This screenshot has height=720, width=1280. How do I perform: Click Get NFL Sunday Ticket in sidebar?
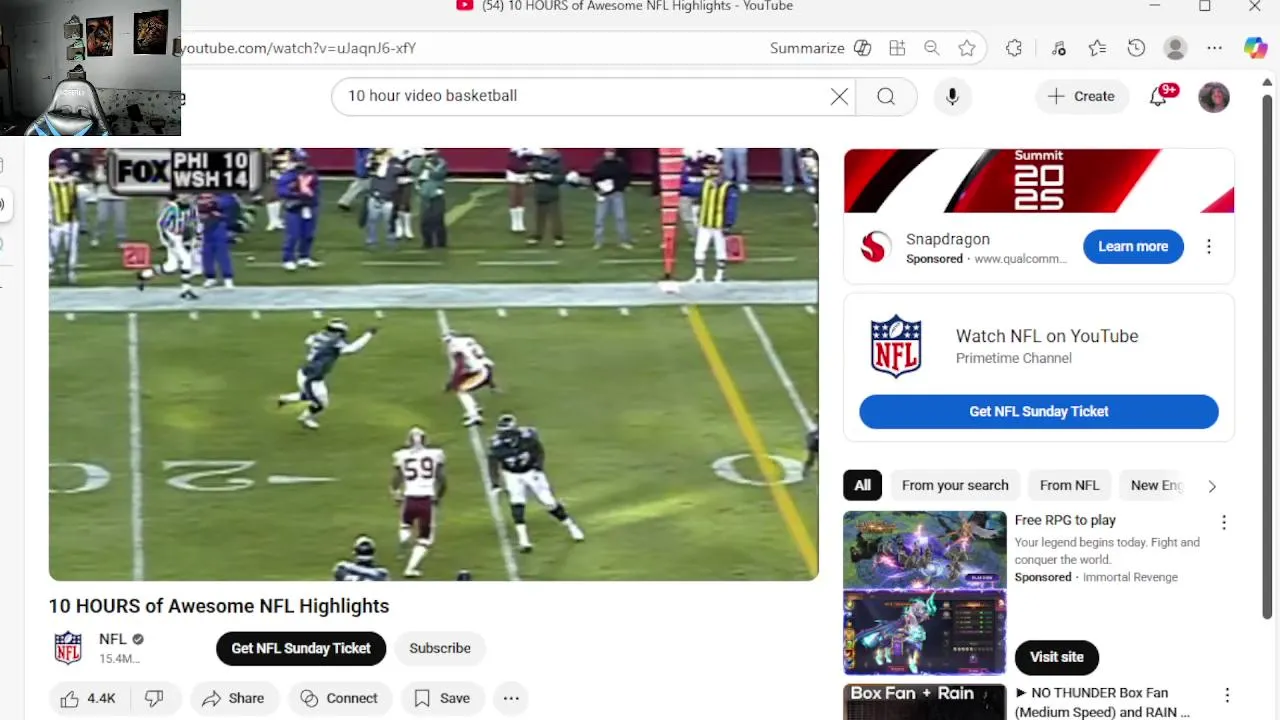coord(1039,411)
